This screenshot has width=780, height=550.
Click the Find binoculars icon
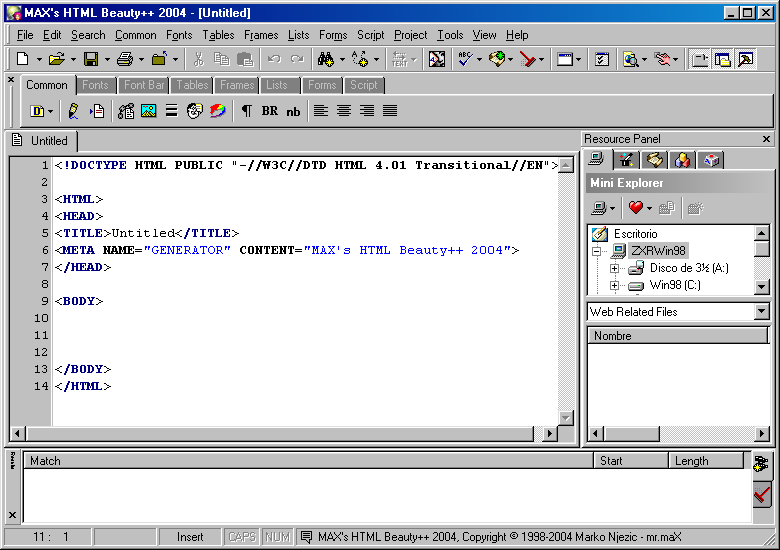point(326,59)
